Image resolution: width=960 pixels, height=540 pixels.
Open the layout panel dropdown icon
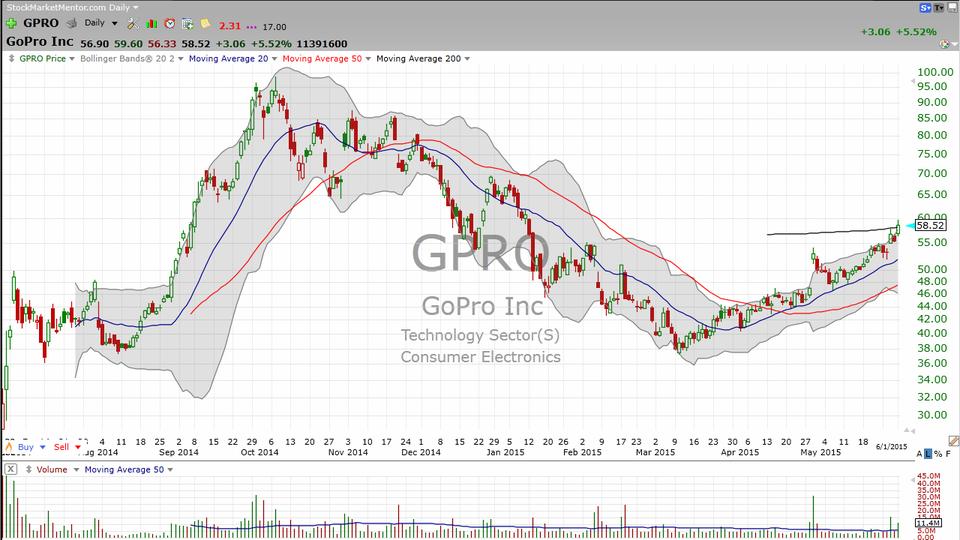(x=953, y=8)
